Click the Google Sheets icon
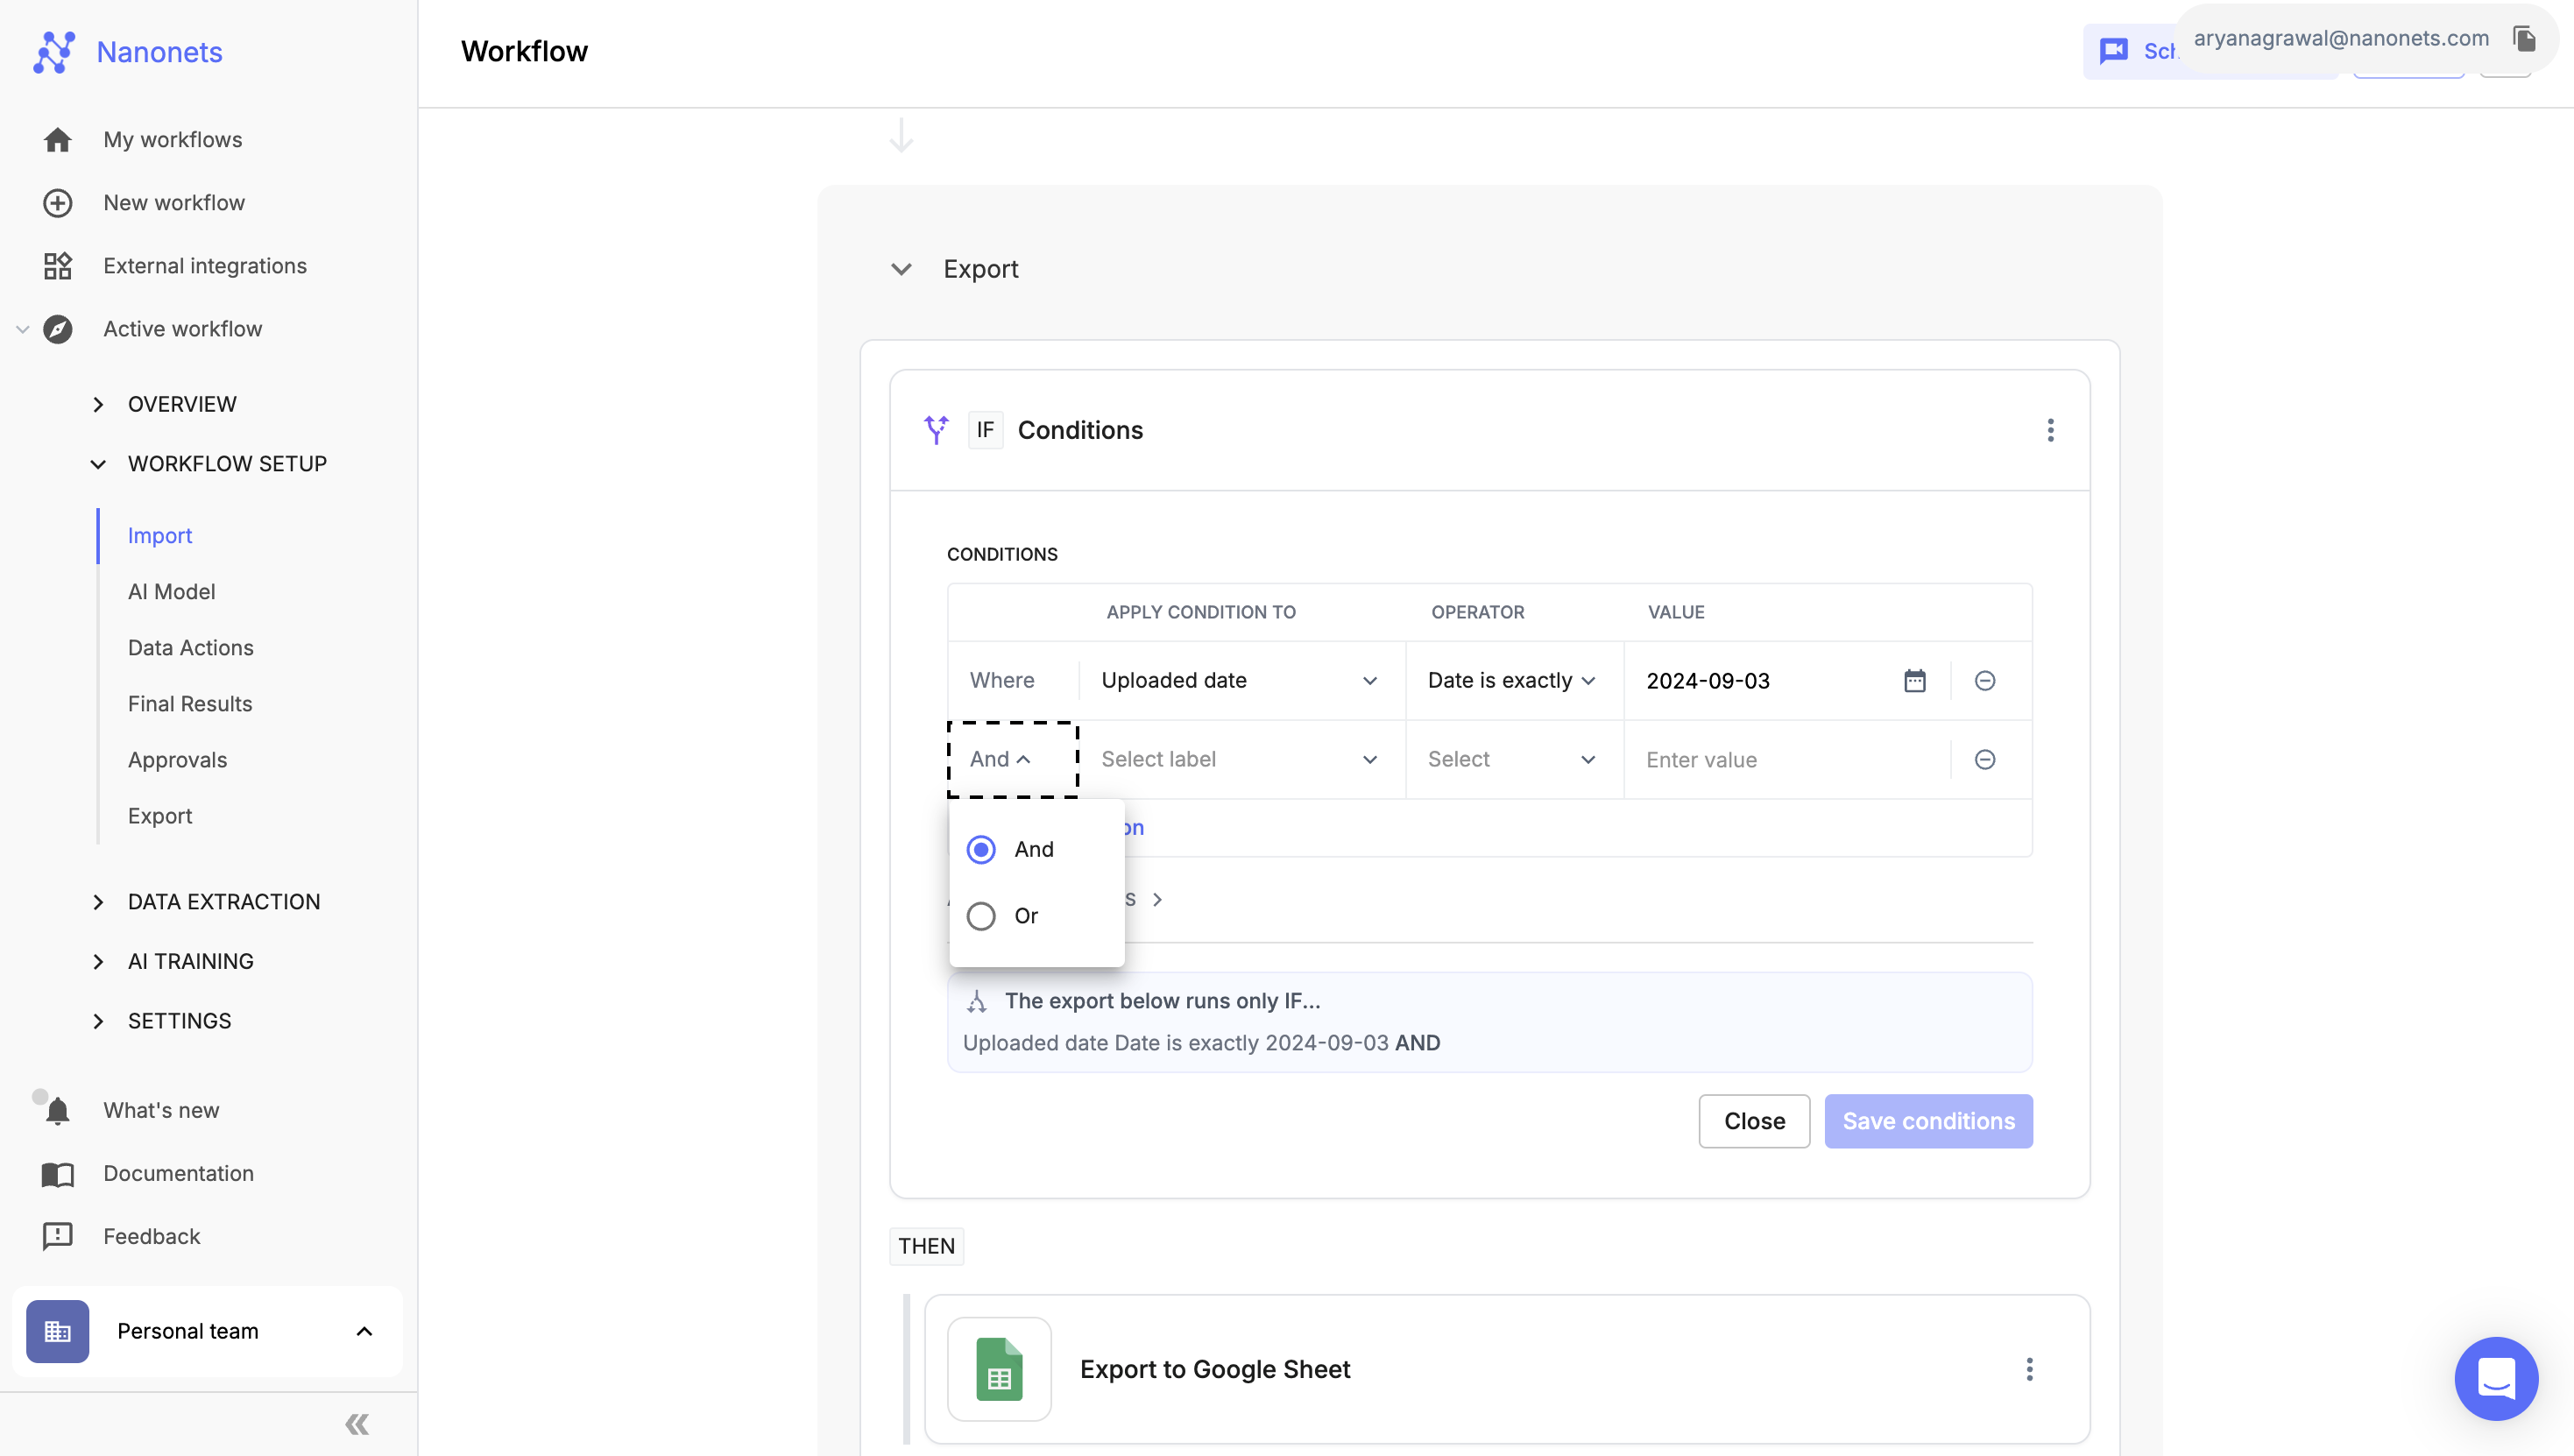The width and height of the screenshot is (2574, 1456). (999, 1369)
